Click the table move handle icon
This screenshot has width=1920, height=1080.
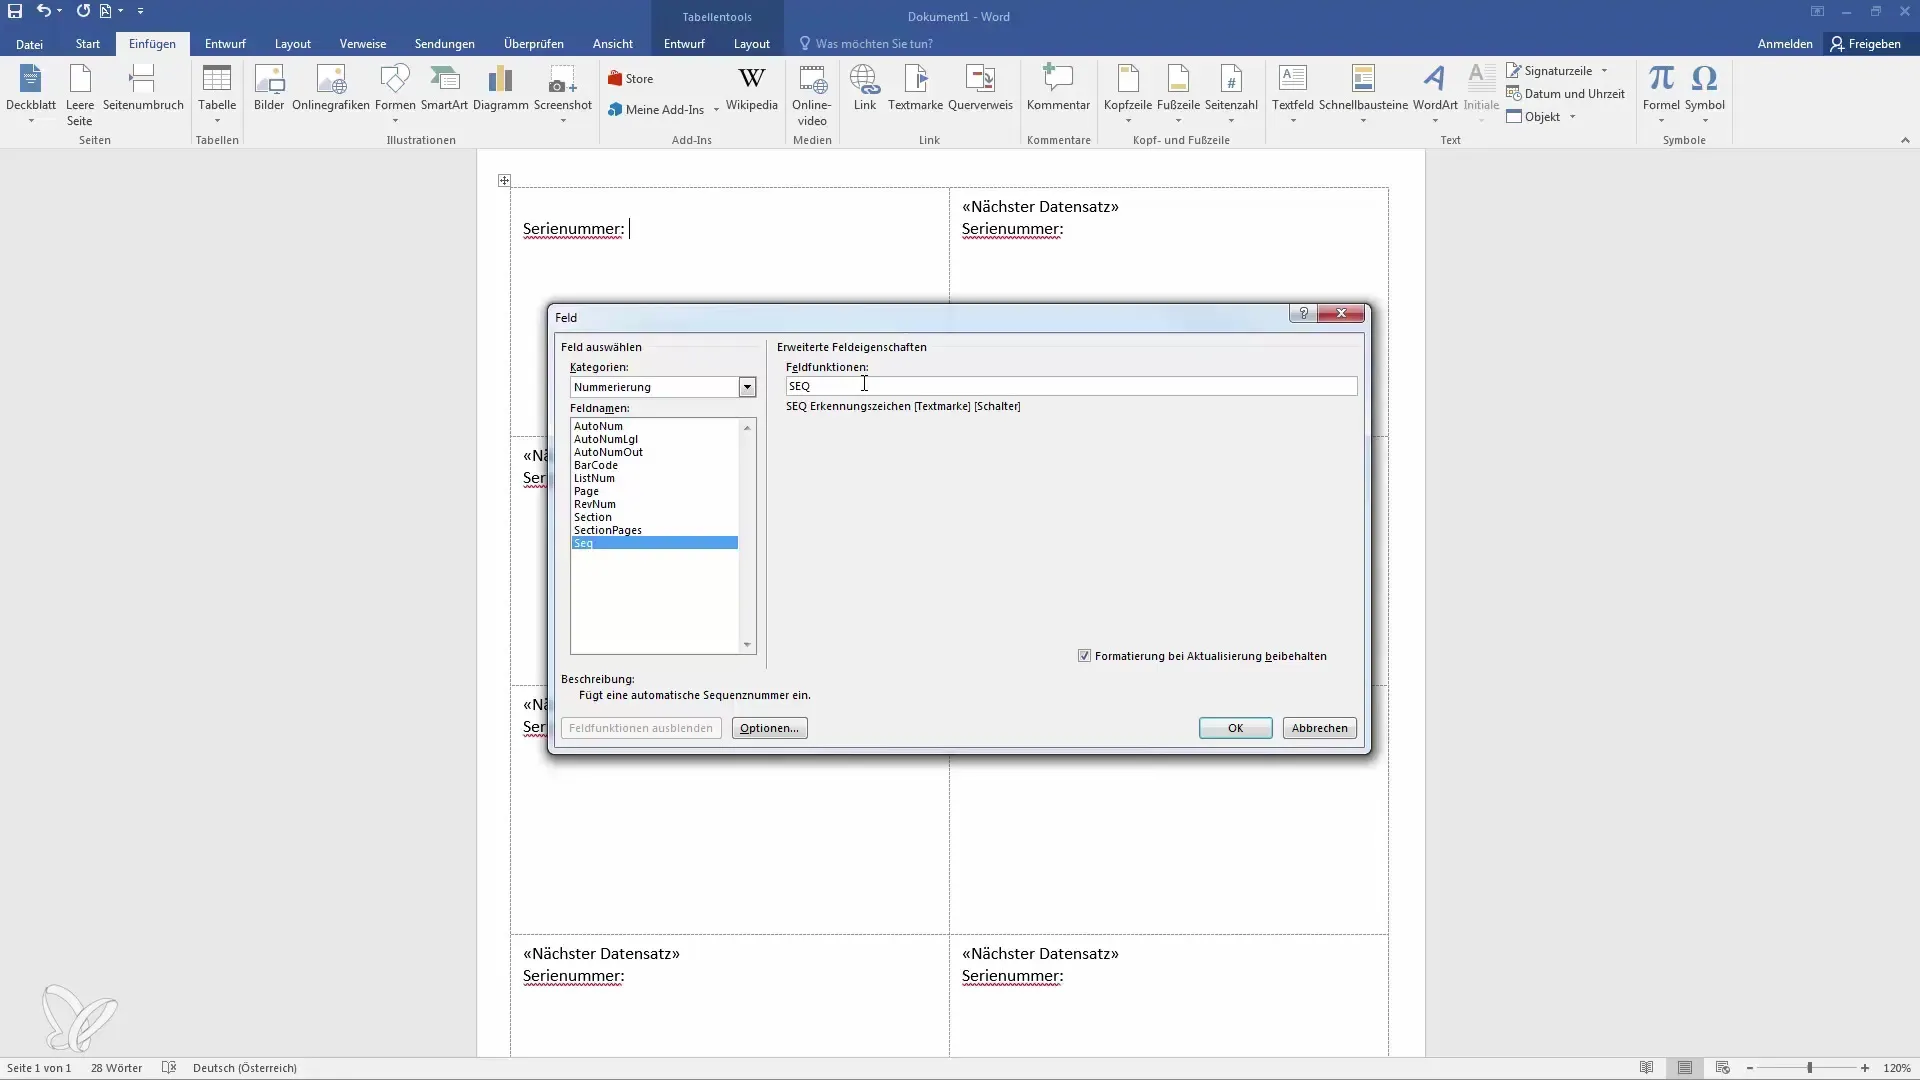click(x=504, y=181)
